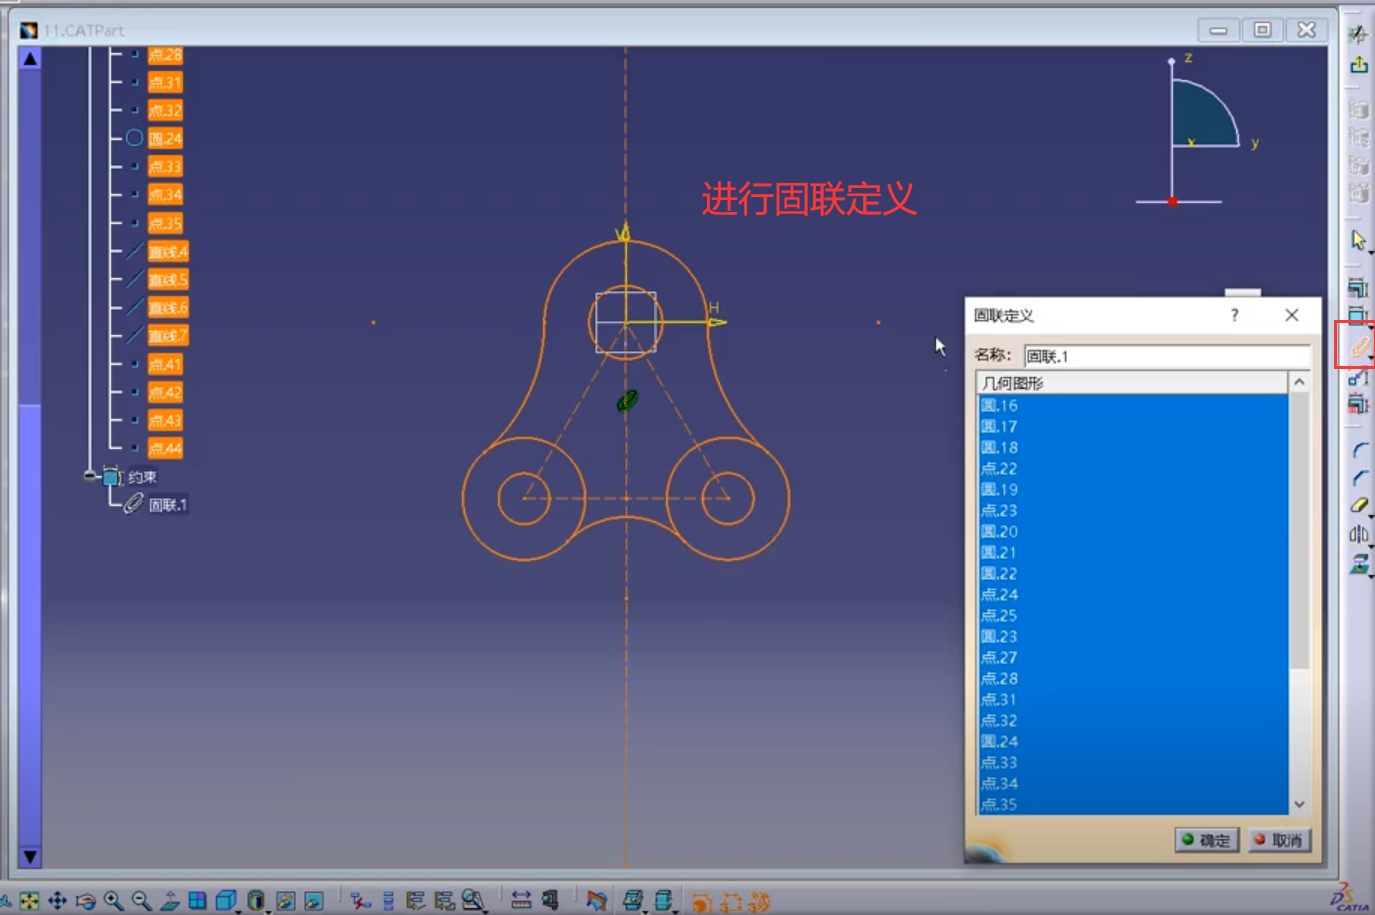Click the tree panel scroll-down arrow
The height and width of the screenshot is (915, 1375).
(30, 857)
